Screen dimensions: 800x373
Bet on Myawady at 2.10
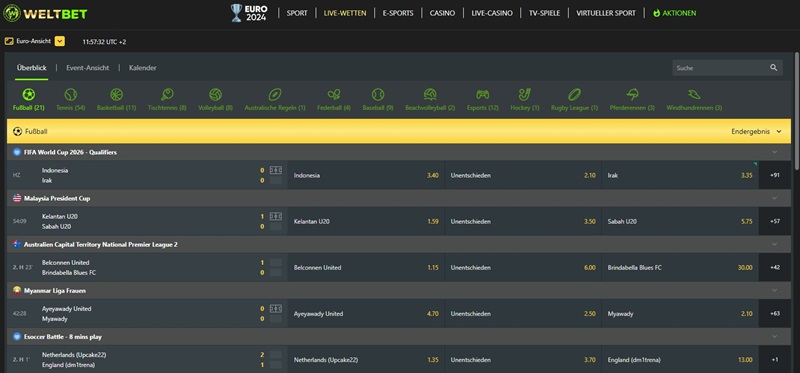[680, 314]
